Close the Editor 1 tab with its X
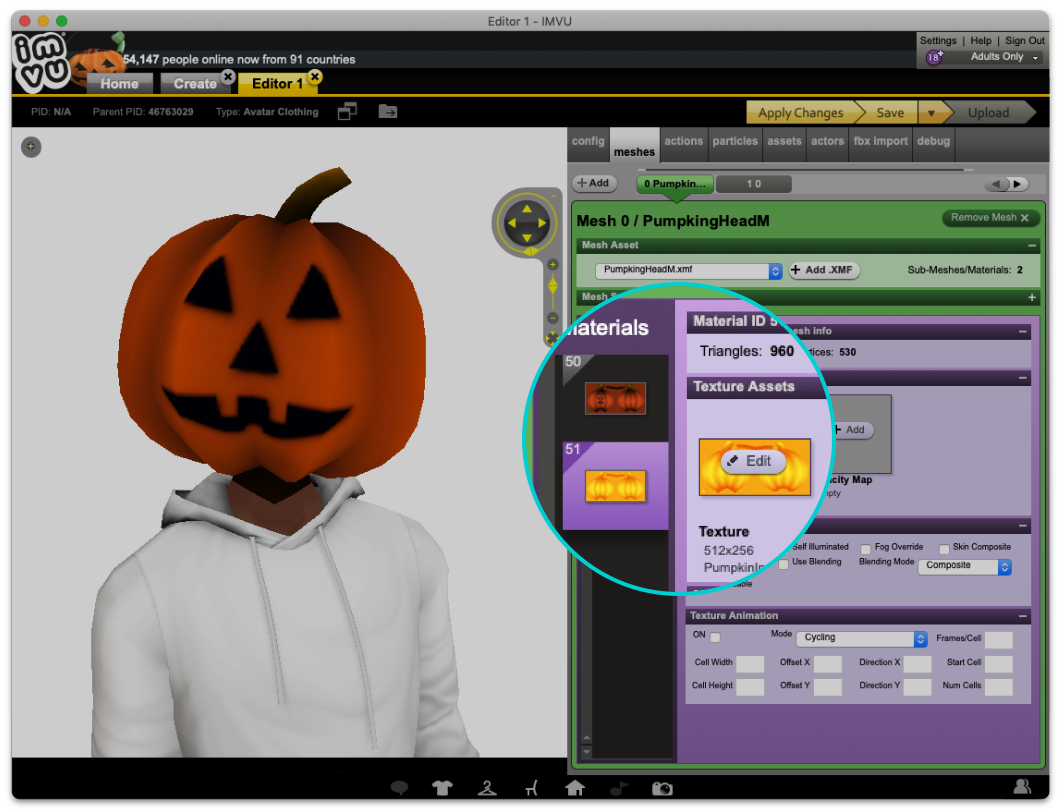The width and height of the screenshot is (1060, 810). pos(314,76)
